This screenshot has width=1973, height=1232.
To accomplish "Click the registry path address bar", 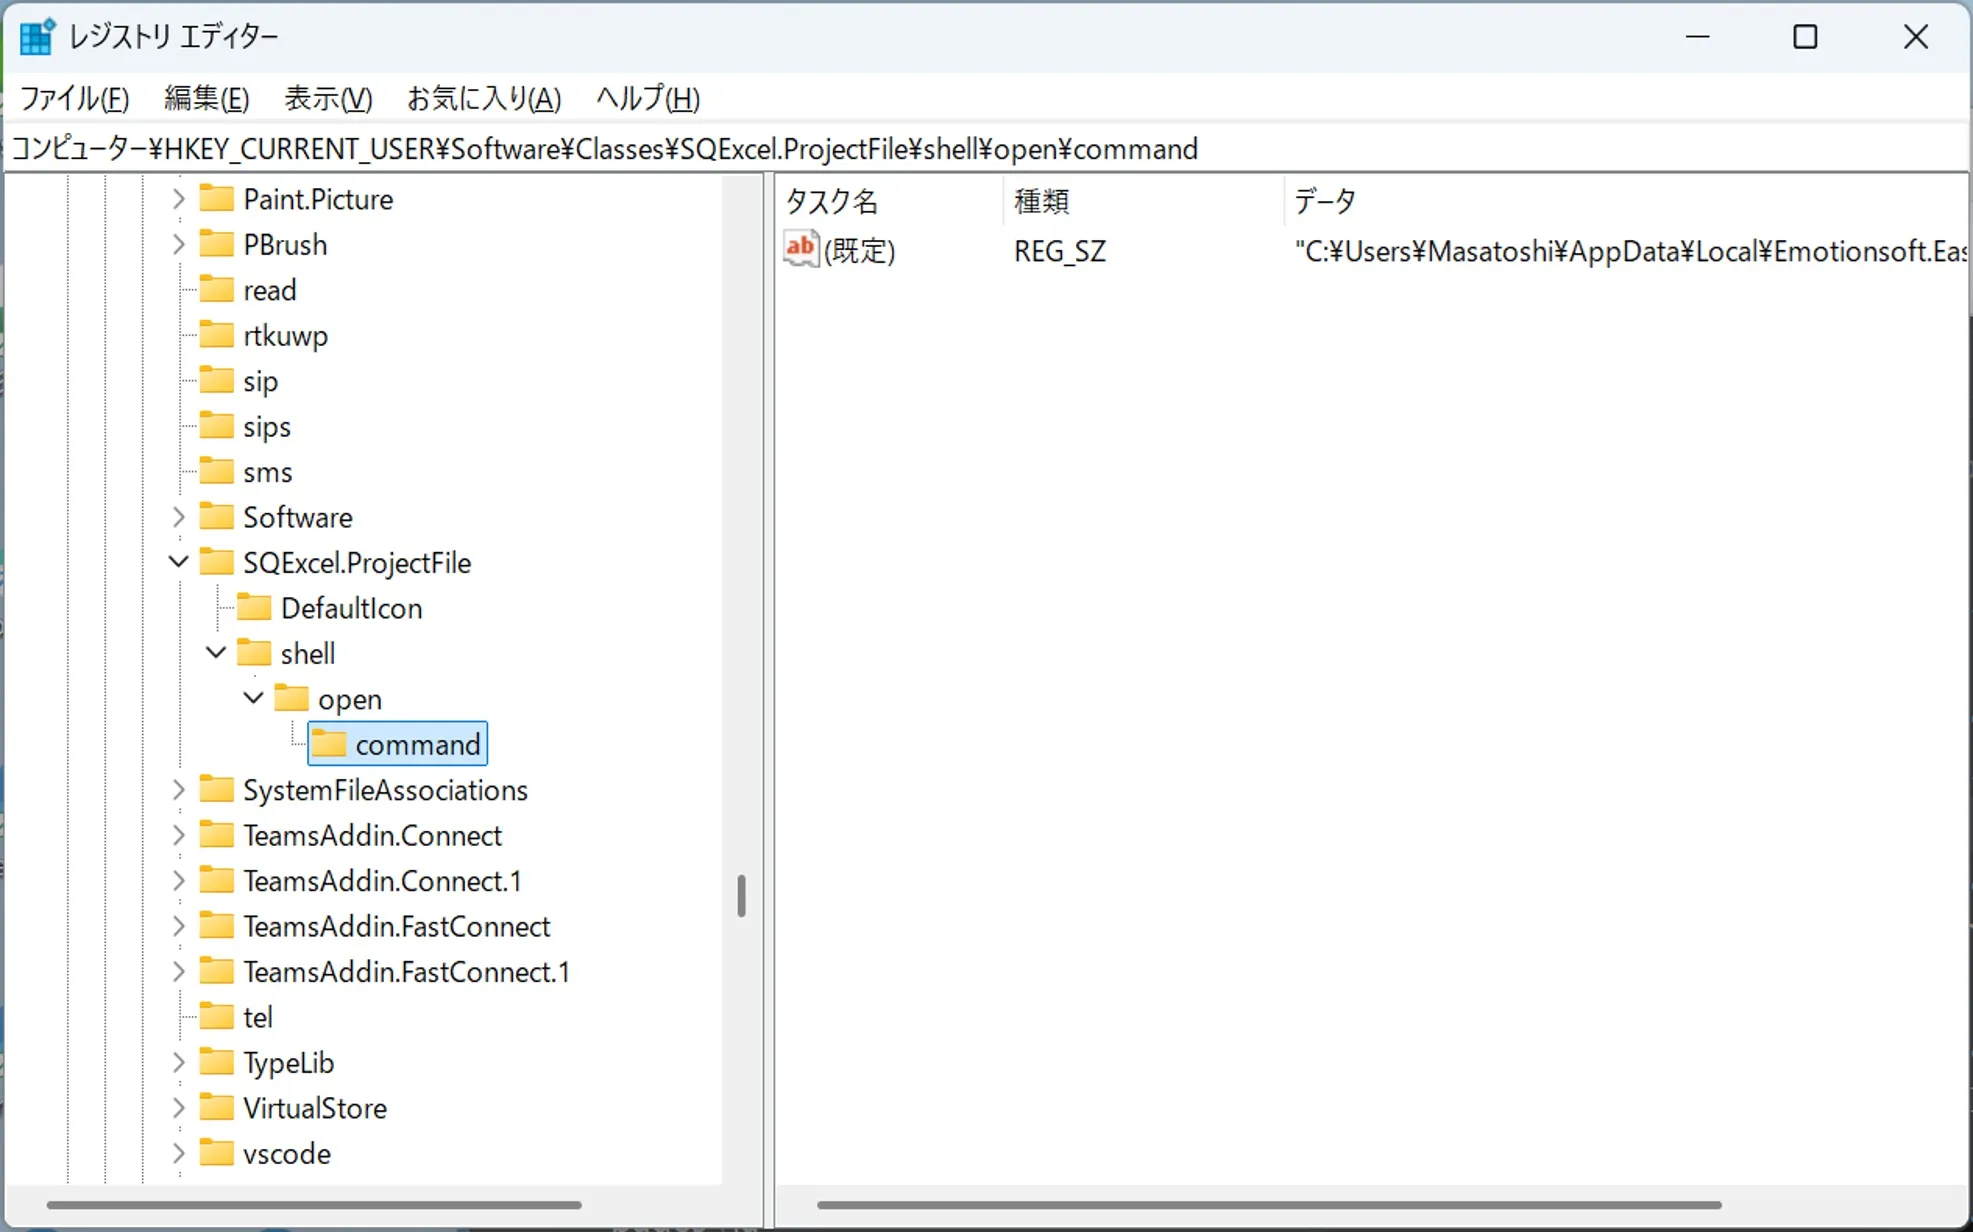I will click(986, 149).
